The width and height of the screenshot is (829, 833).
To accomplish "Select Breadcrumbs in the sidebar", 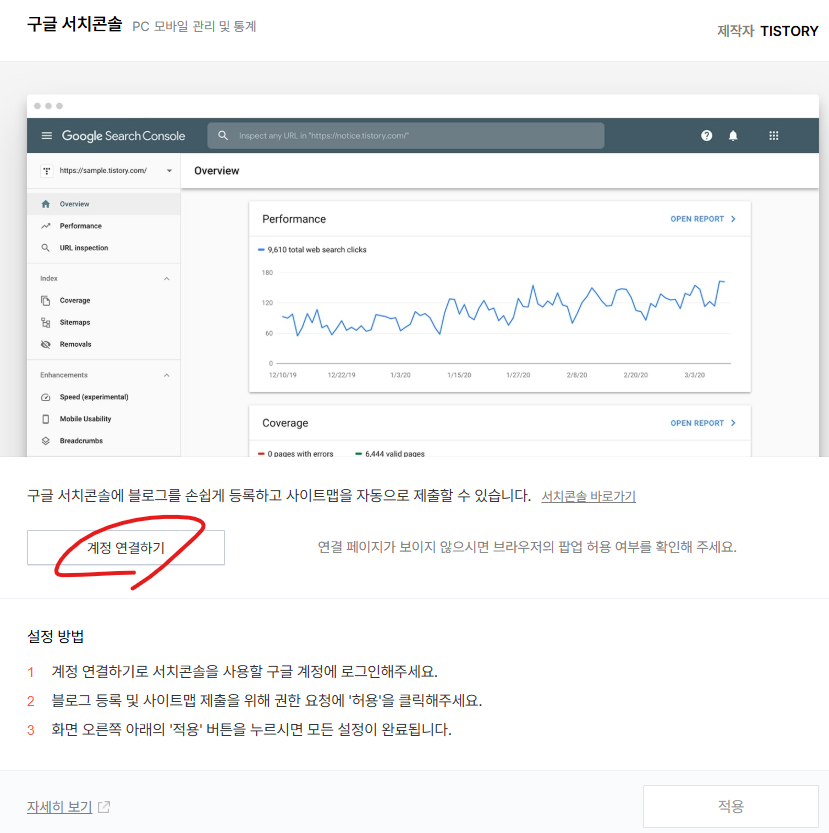I will [104, 440].
